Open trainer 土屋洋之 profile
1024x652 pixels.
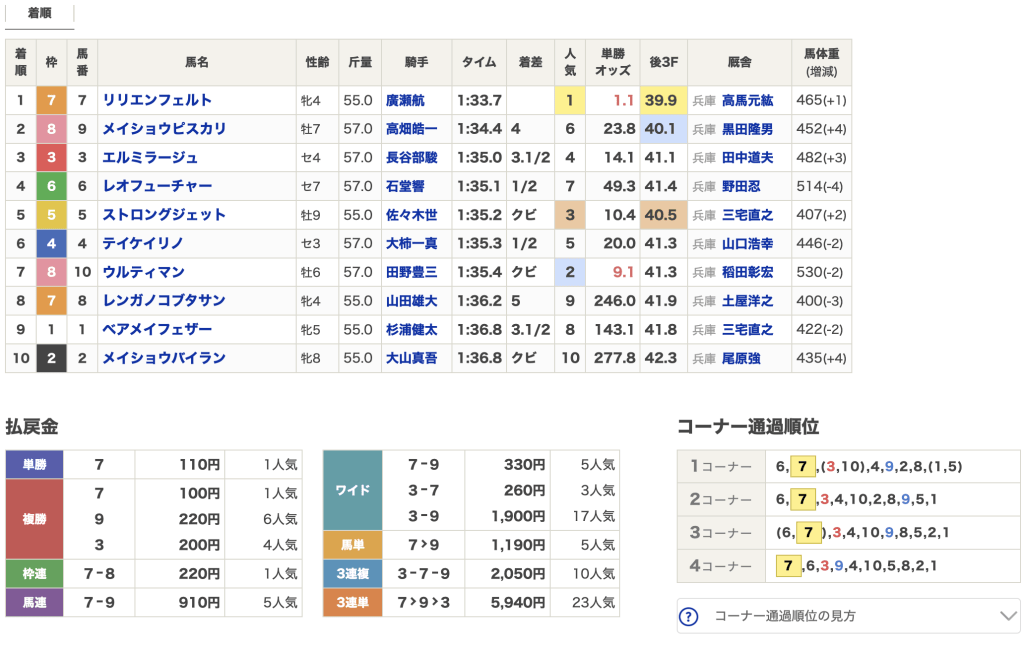[748, 301]
